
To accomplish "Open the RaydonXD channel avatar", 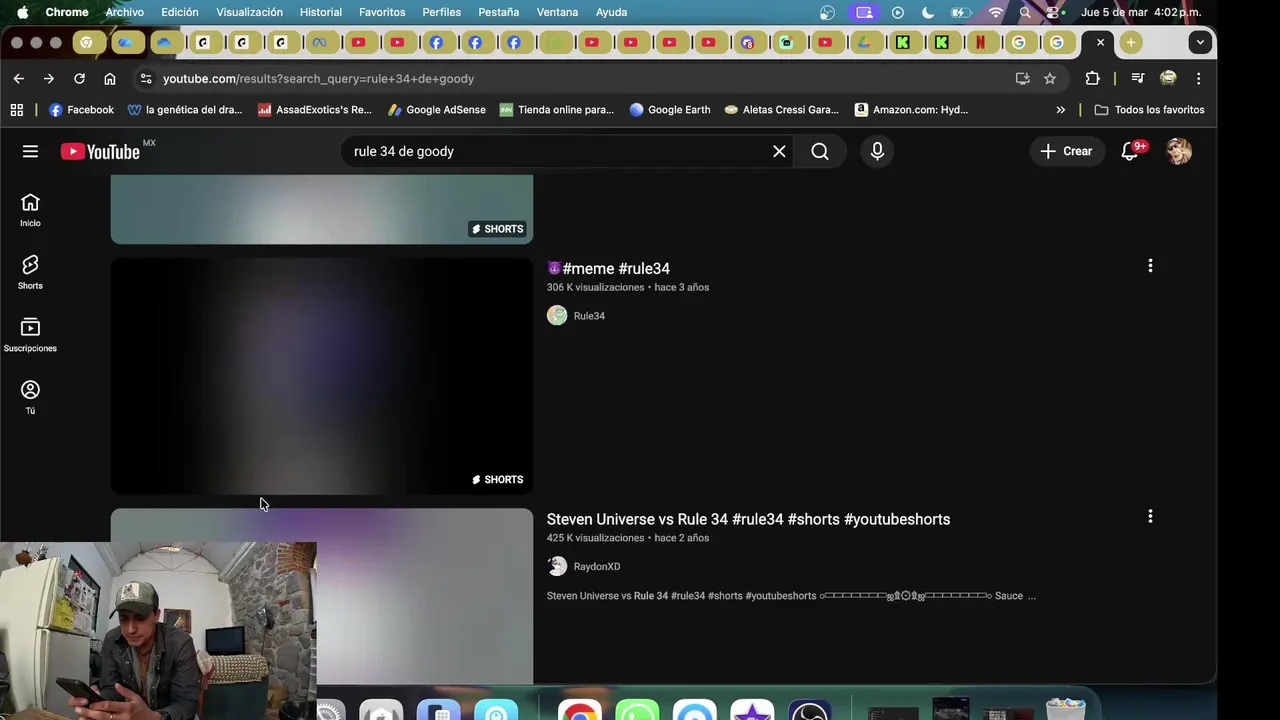I will (x=557, y=566).
